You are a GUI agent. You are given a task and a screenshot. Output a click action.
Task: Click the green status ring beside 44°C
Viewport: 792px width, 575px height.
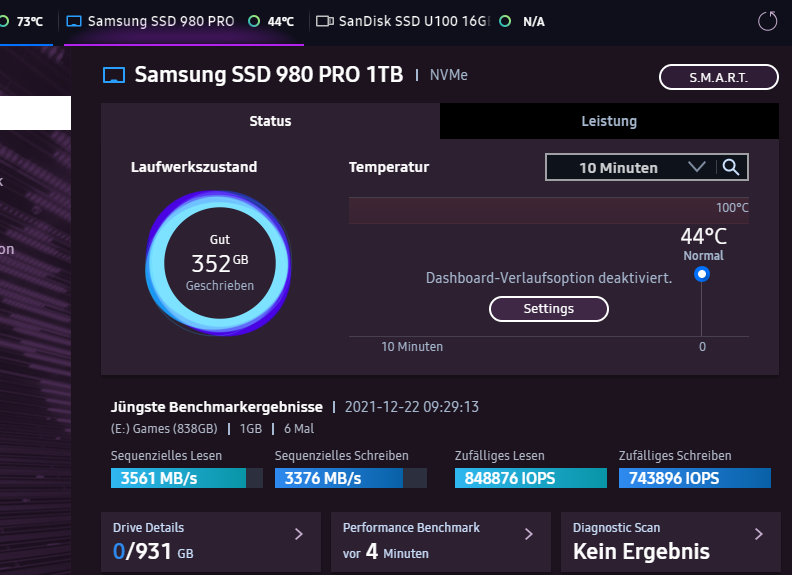click(x=254, y=21)
